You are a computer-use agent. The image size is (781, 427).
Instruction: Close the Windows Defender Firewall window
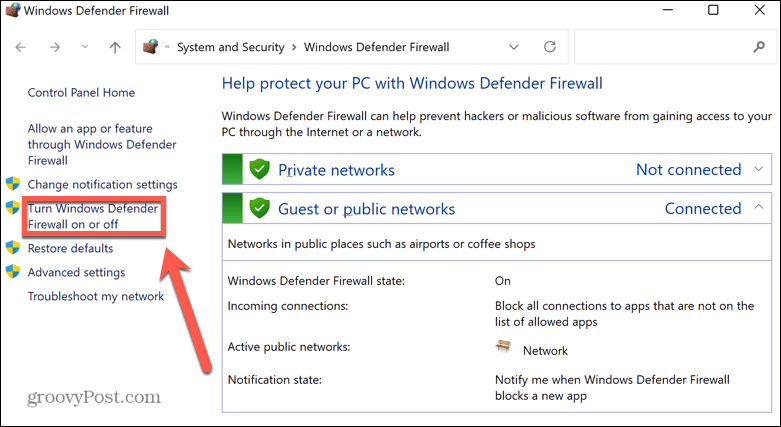(760, 10)
